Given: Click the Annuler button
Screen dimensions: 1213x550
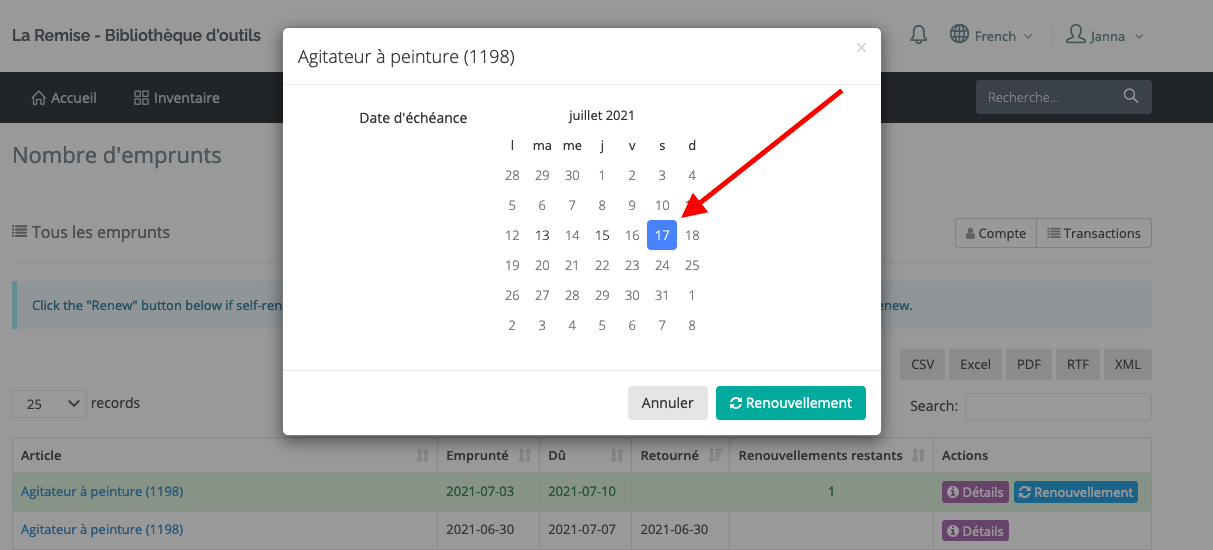Looking at the screenshot, I should (667, 403).
